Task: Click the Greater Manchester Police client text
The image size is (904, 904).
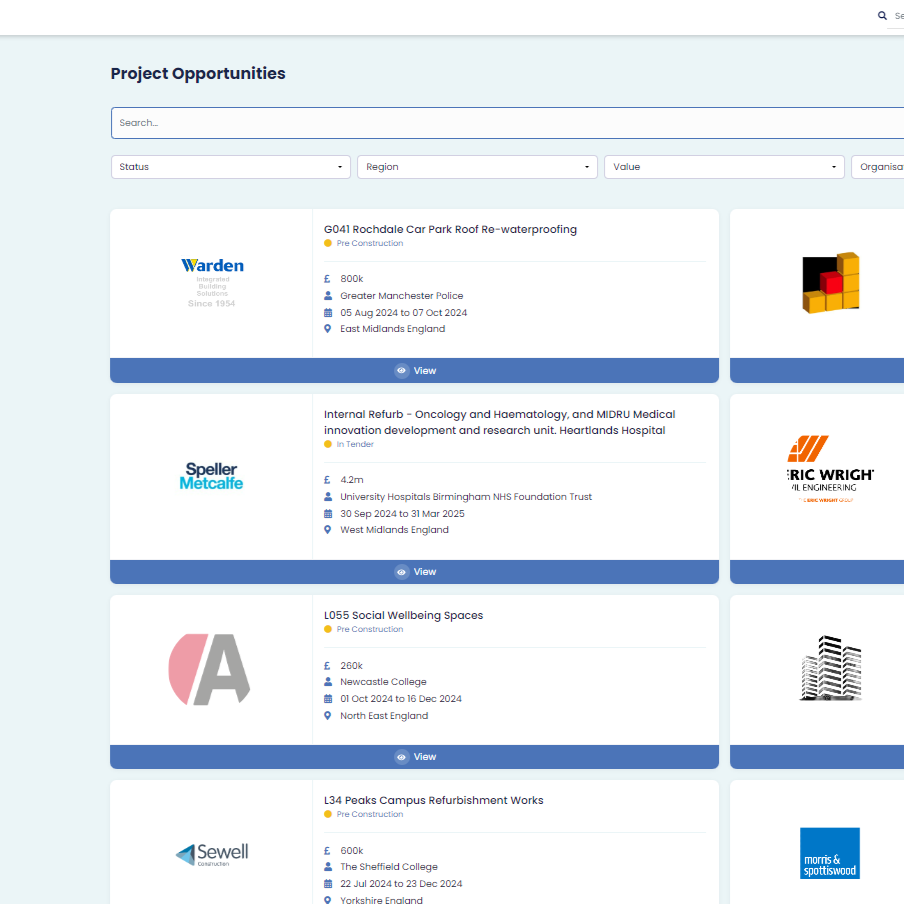Action: pyautogui.click(x=402, y=295)
